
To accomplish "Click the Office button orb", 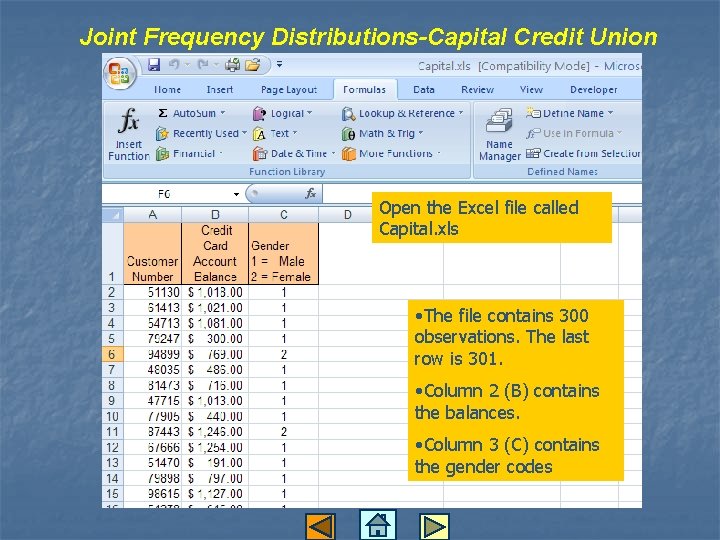I will tap(119, 73).
